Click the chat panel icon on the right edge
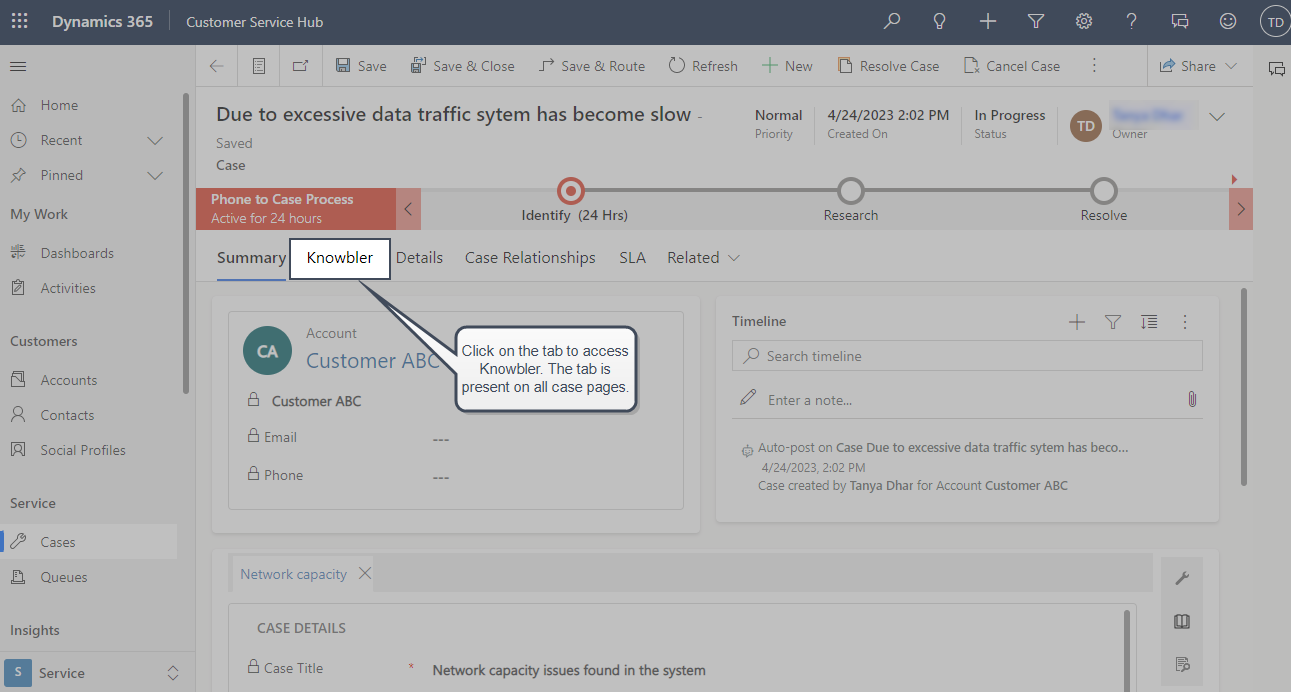 click(x=1276, y=69)
